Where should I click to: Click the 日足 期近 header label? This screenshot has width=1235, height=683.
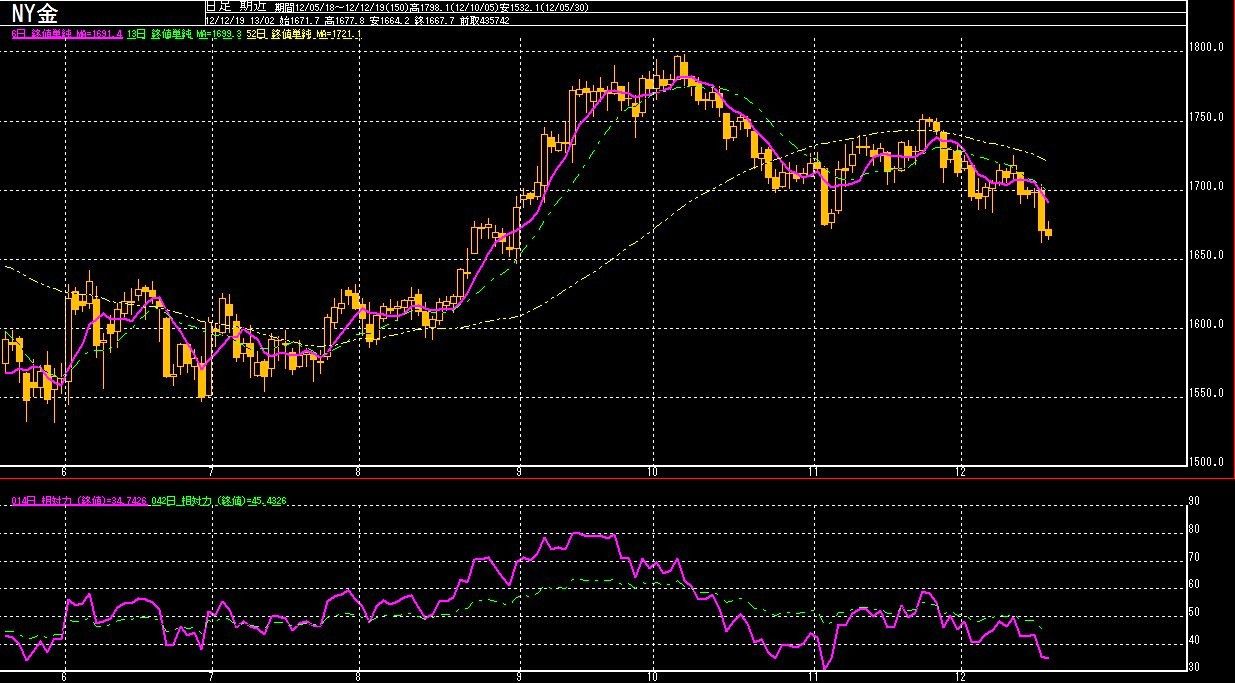click(236, 6)
